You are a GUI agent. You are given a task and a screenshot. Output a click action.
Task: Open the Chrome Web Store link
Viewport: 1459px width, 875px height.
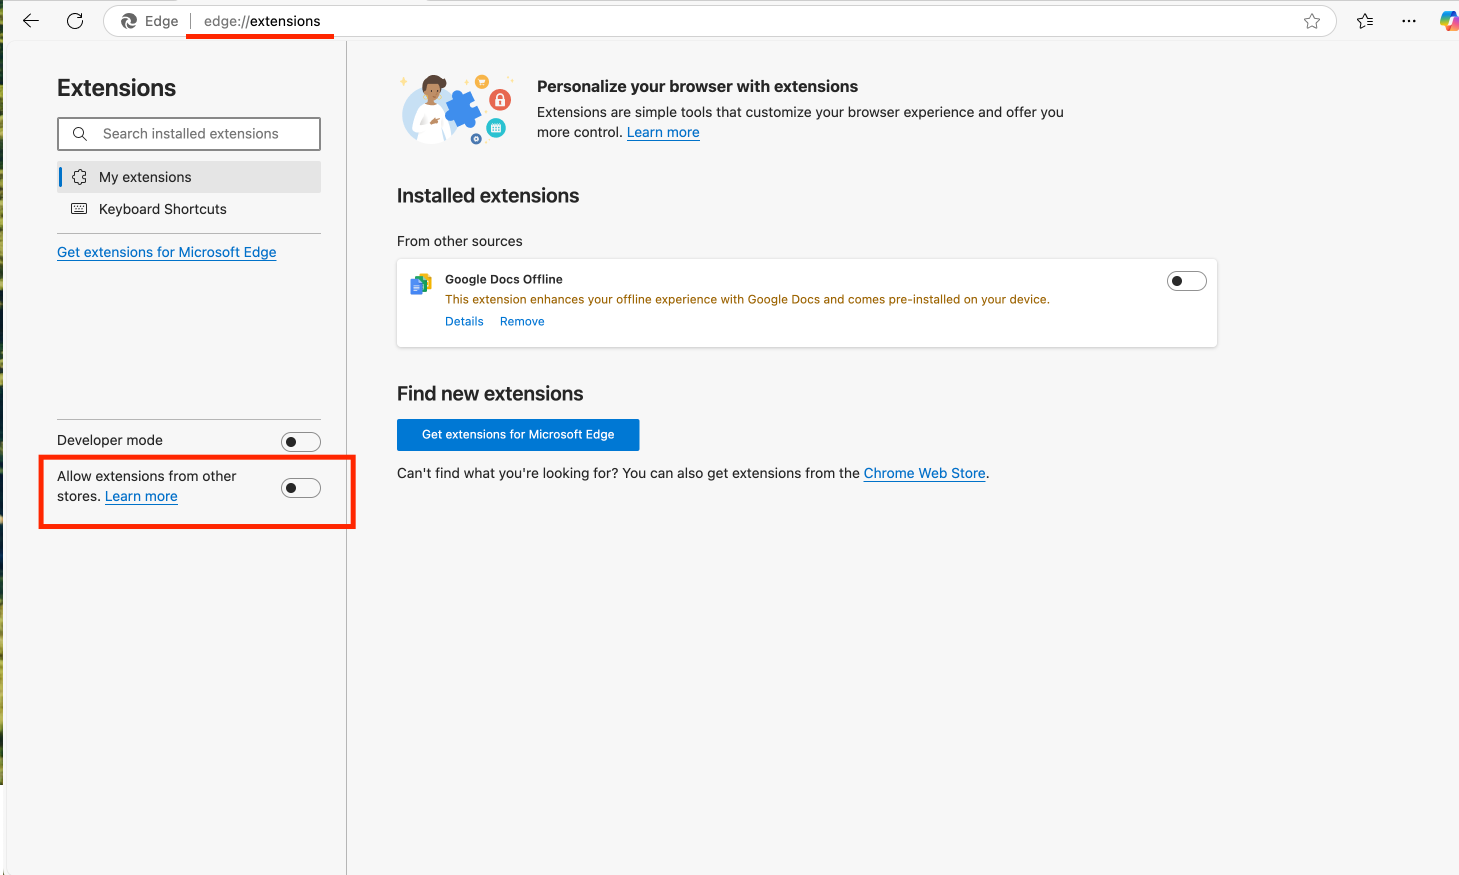point(925,473)
